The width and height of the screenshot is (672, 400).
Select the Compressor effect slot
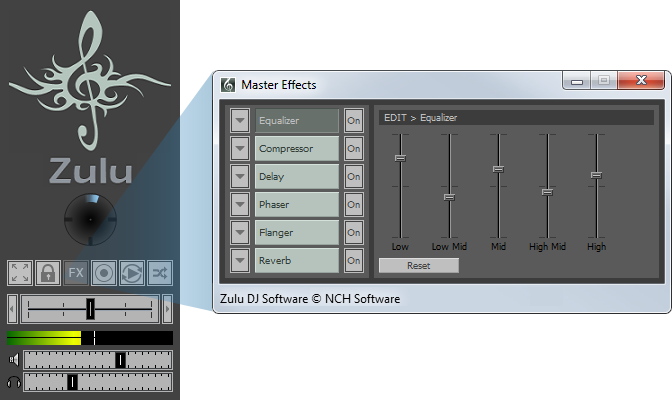pyautogui.click(x=297, y=148)
